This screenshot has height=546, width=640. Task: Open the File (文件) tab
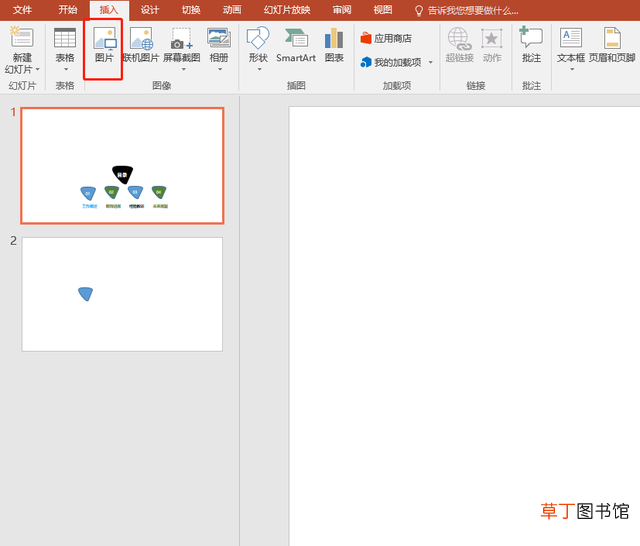click(x=22, y=10)
